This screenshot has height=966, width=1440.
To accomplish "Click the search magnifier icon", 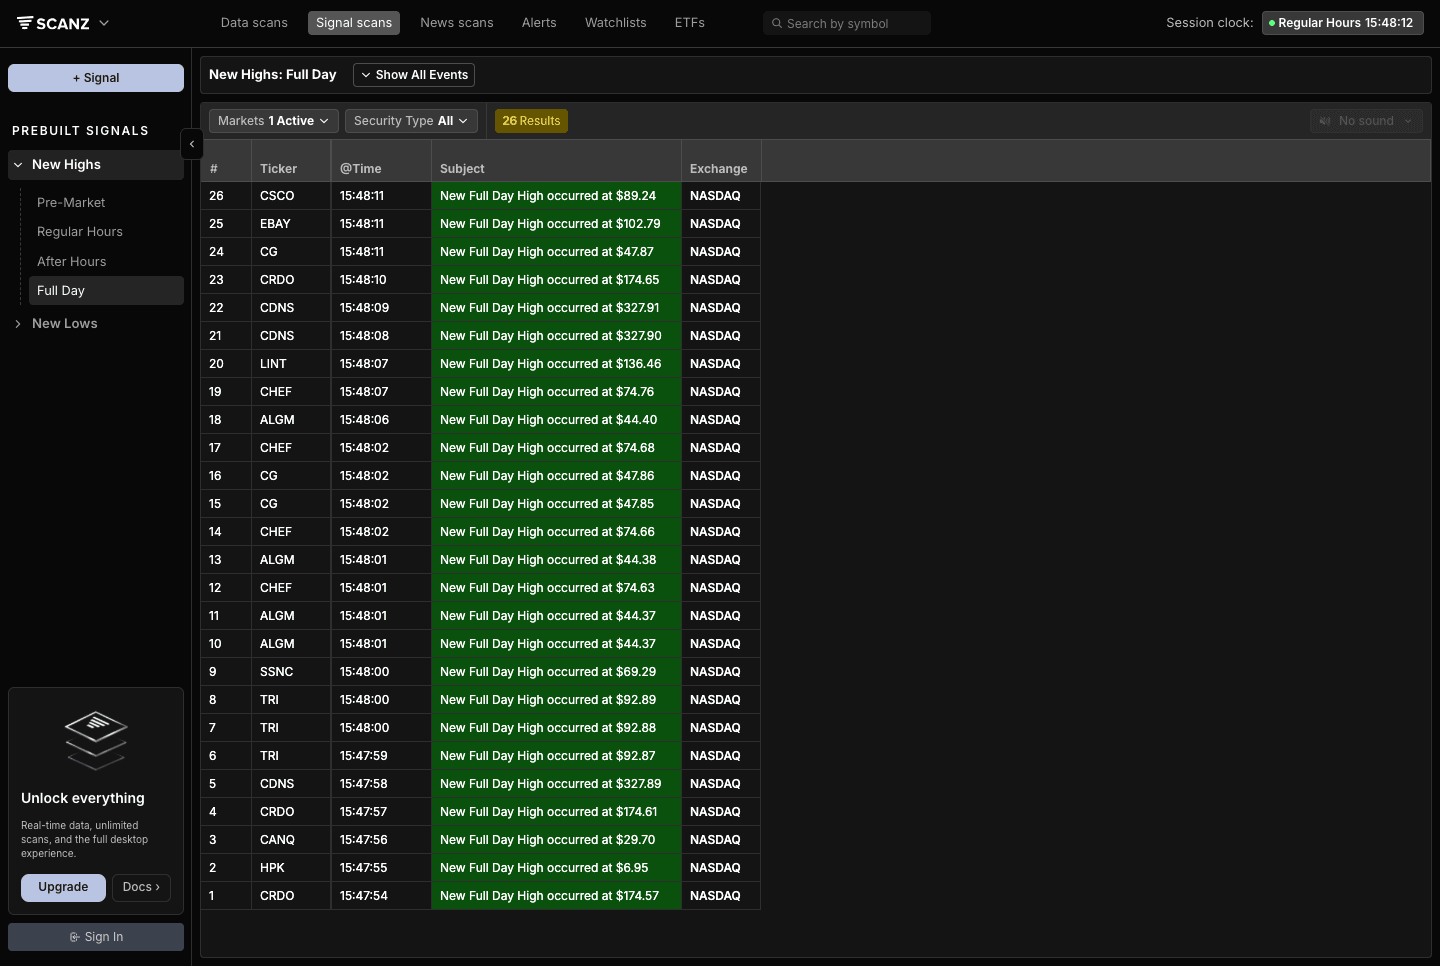I will 777,23.
